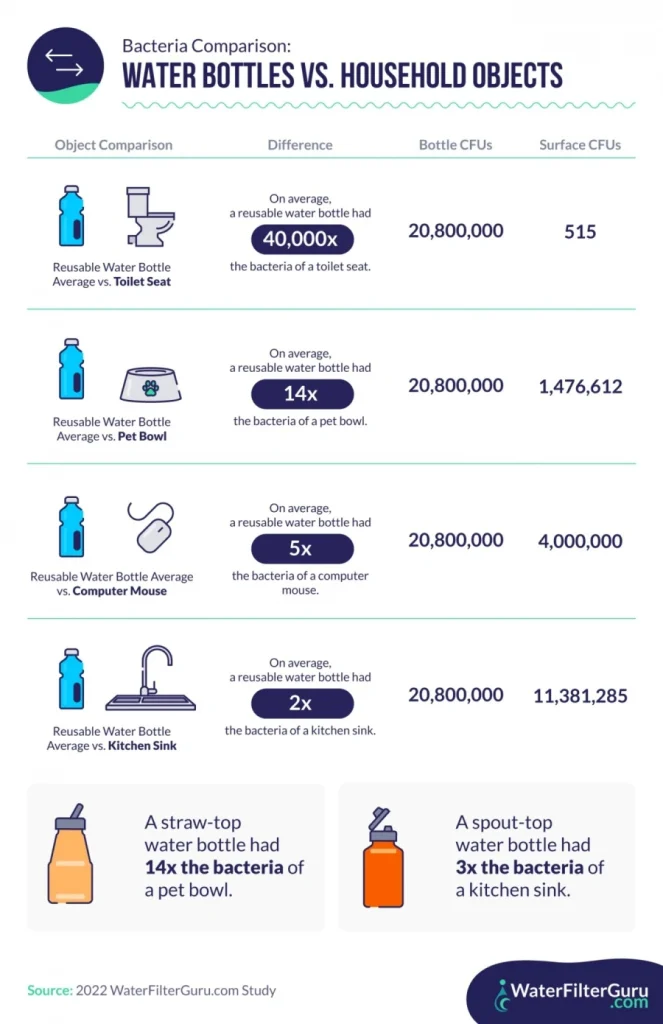Click the toilet seat icon
Image resolution: width=663 pixels, height=1024 pixels.
point(149,217)
